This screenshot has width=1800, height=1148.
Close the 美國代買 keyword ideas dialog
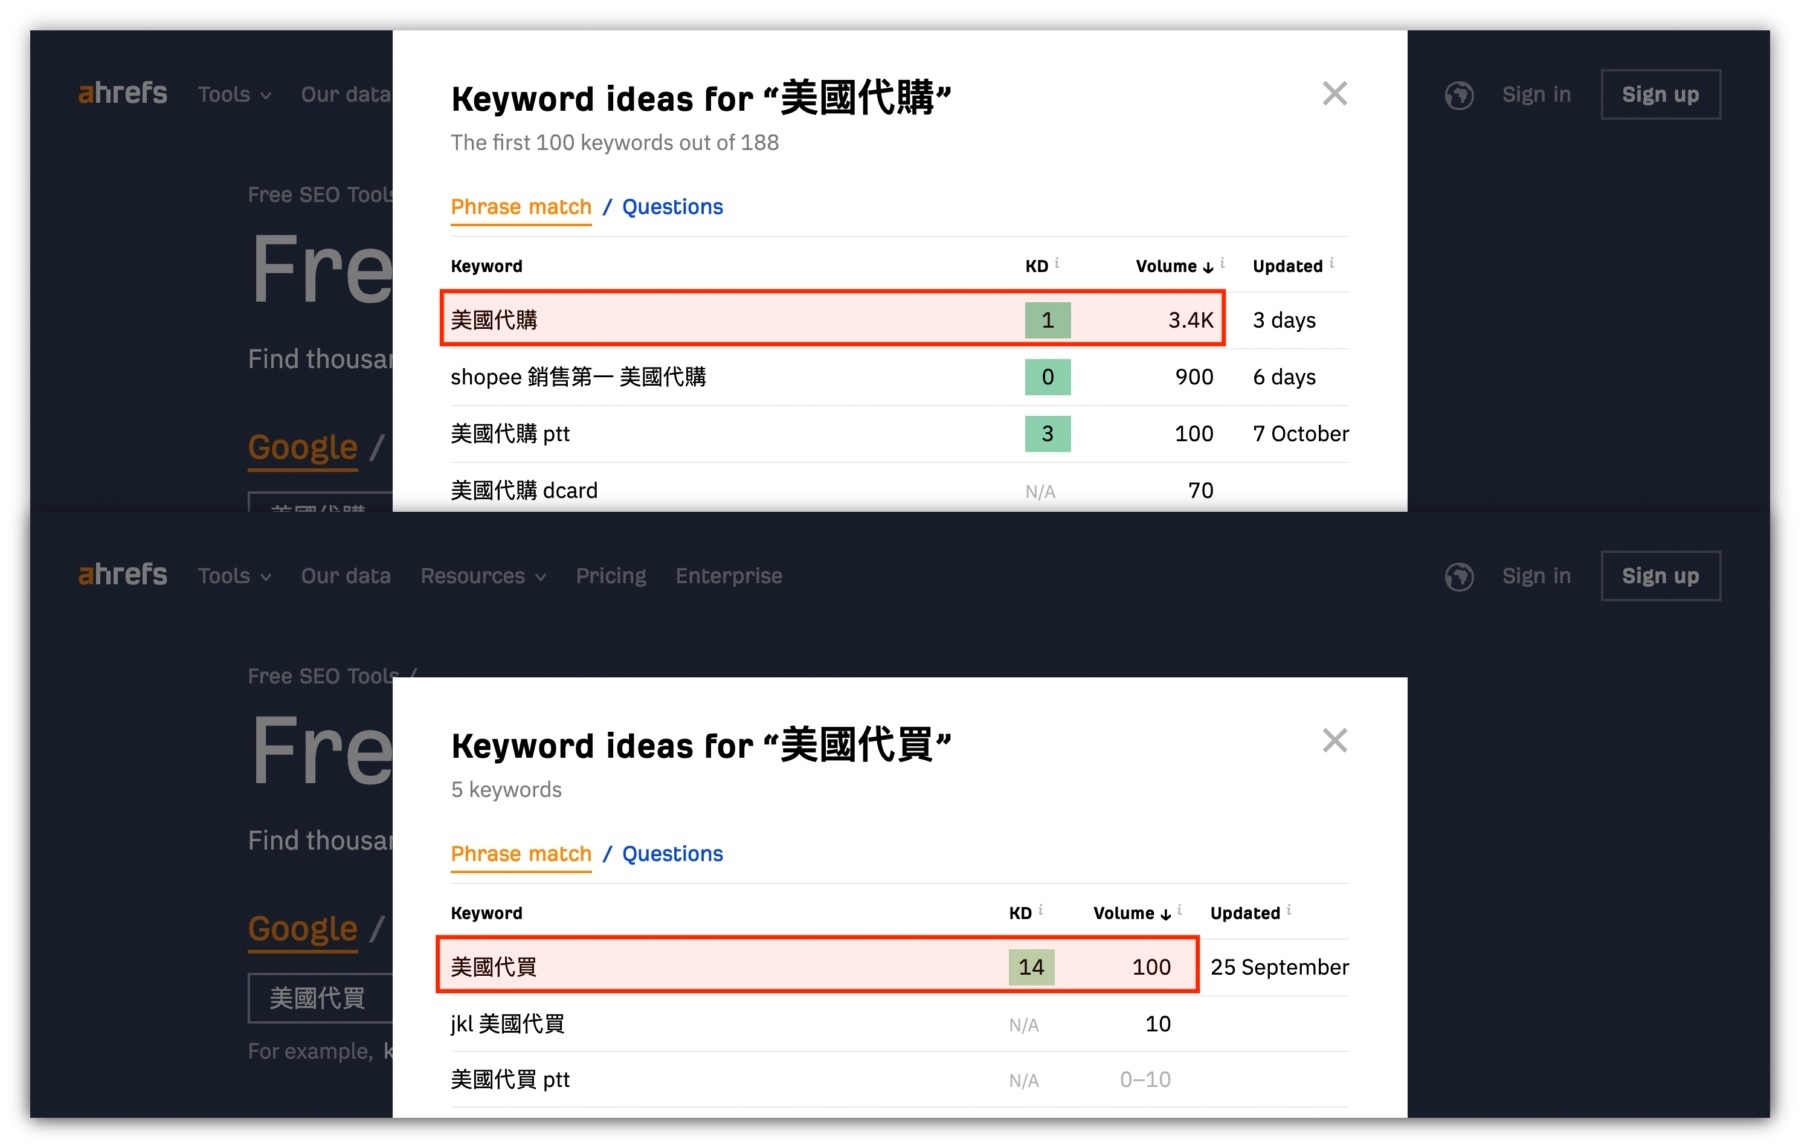tap(1334, 741)
